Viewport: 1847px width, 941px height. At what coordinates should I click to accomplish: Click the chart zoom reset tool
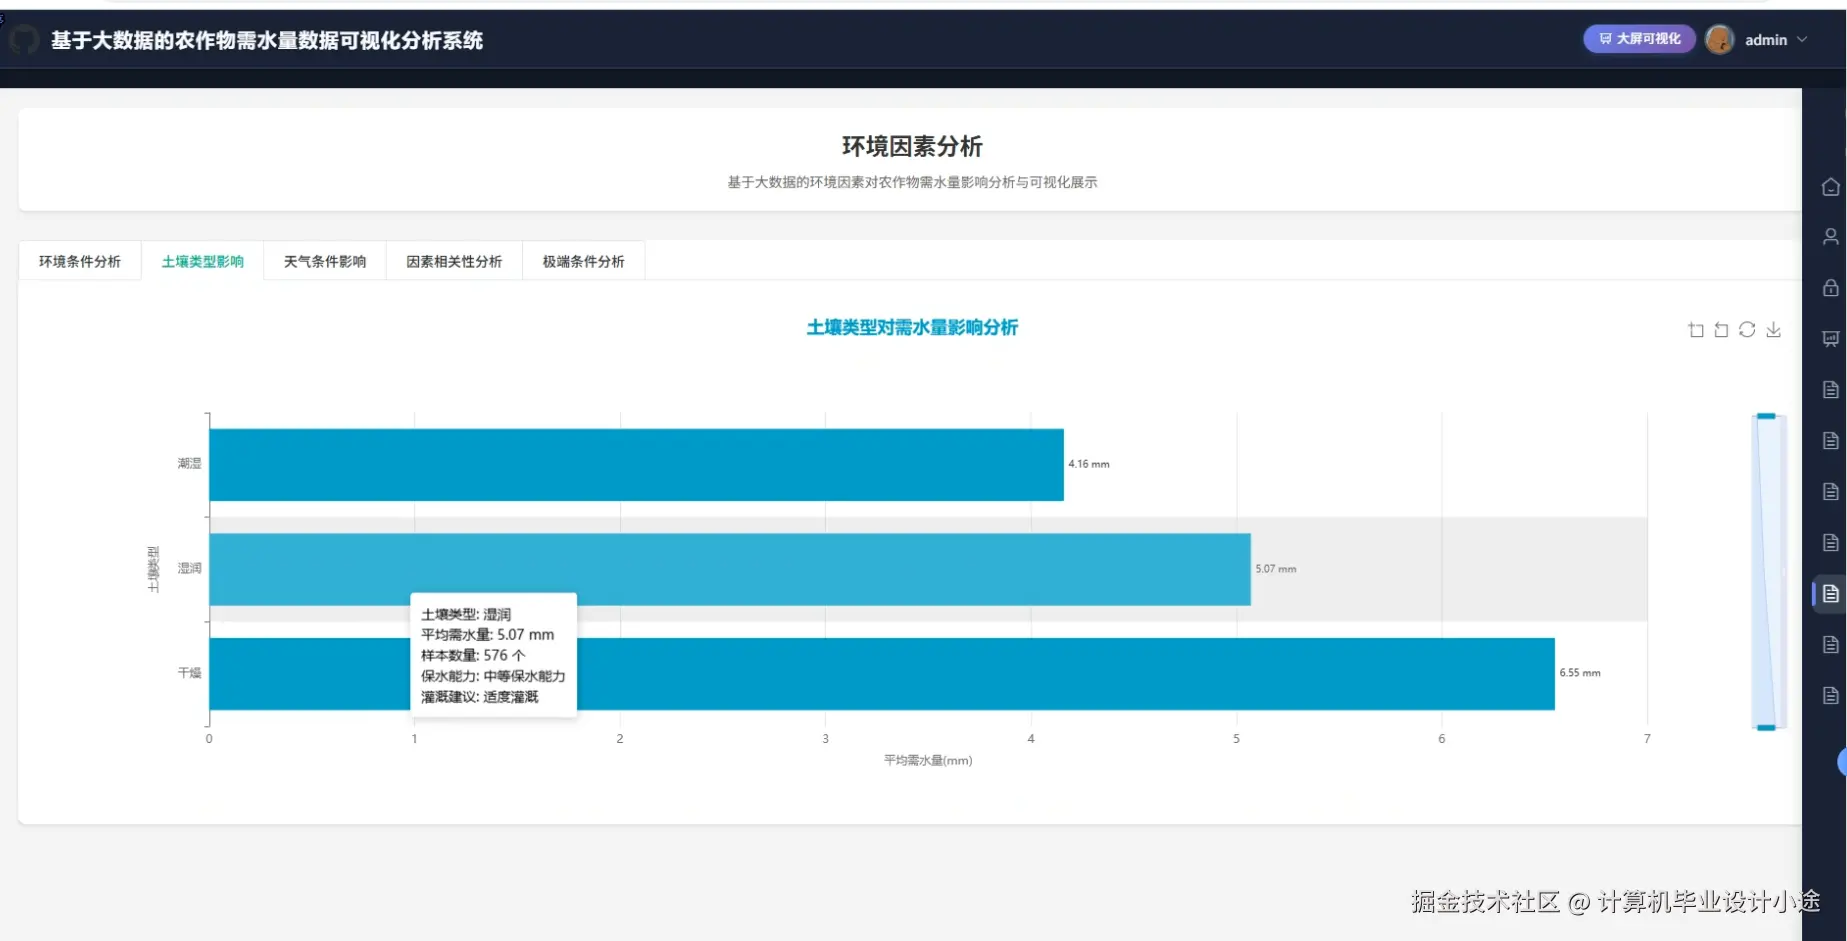coord(1721,330)
